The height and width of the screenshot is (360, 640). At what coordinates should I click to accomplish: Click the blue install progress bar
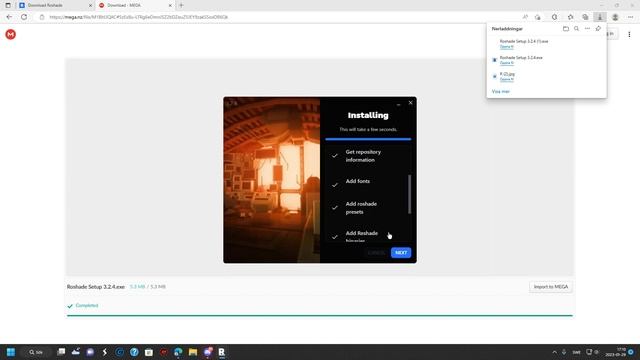[368, 139]
